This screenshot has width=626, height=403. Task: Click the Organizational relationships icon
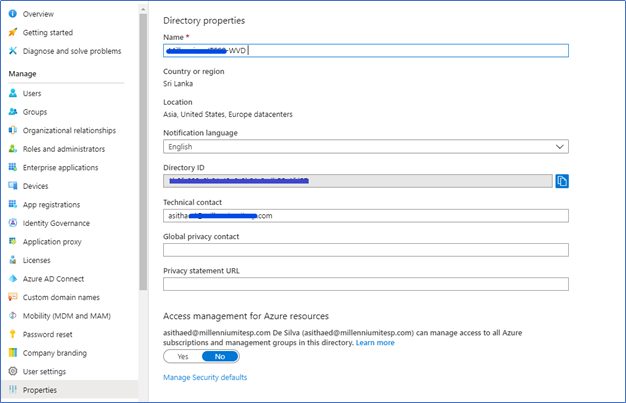13,130
